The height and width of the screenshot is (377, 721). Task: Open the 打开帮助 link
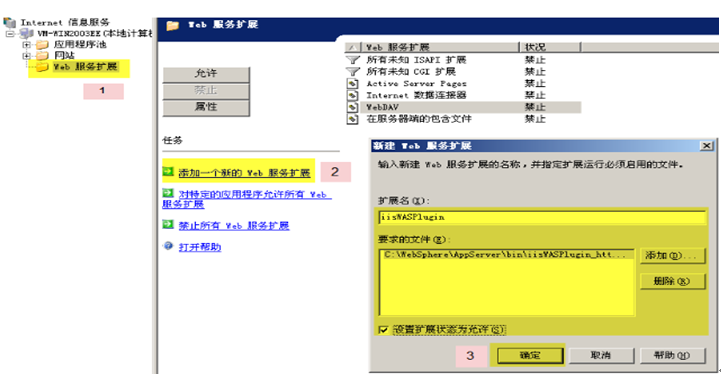[x=200, y=247]
